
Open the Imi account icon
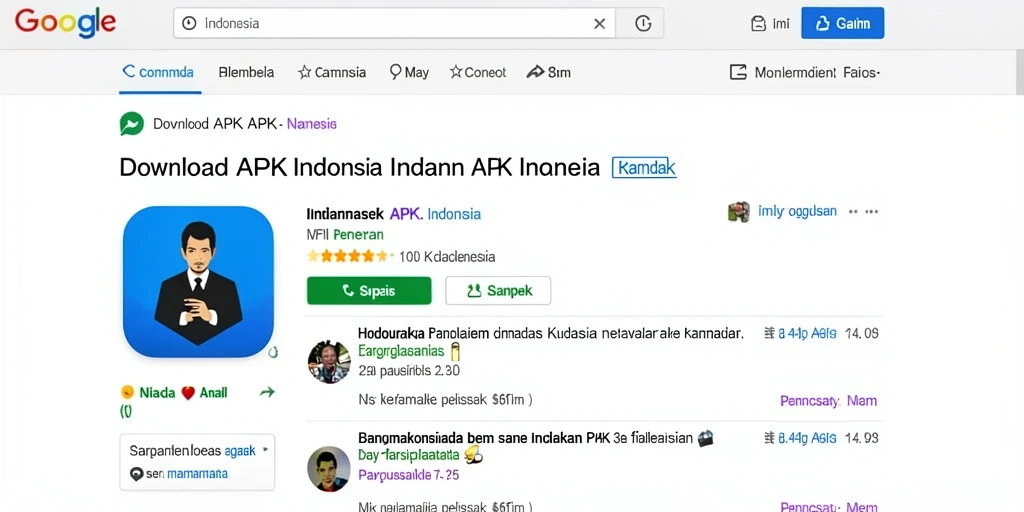click(758, 24)
